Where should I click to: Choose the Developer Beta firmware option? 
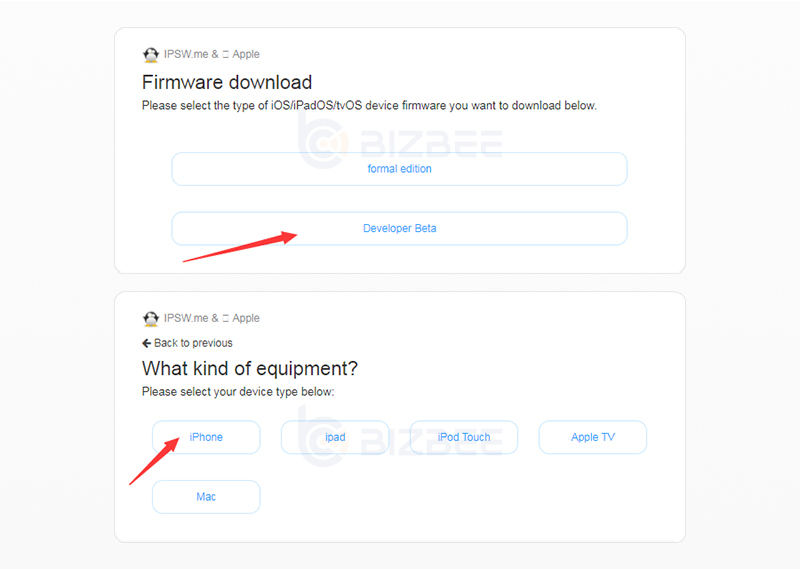pyautogui.click(x=399, y=229)
